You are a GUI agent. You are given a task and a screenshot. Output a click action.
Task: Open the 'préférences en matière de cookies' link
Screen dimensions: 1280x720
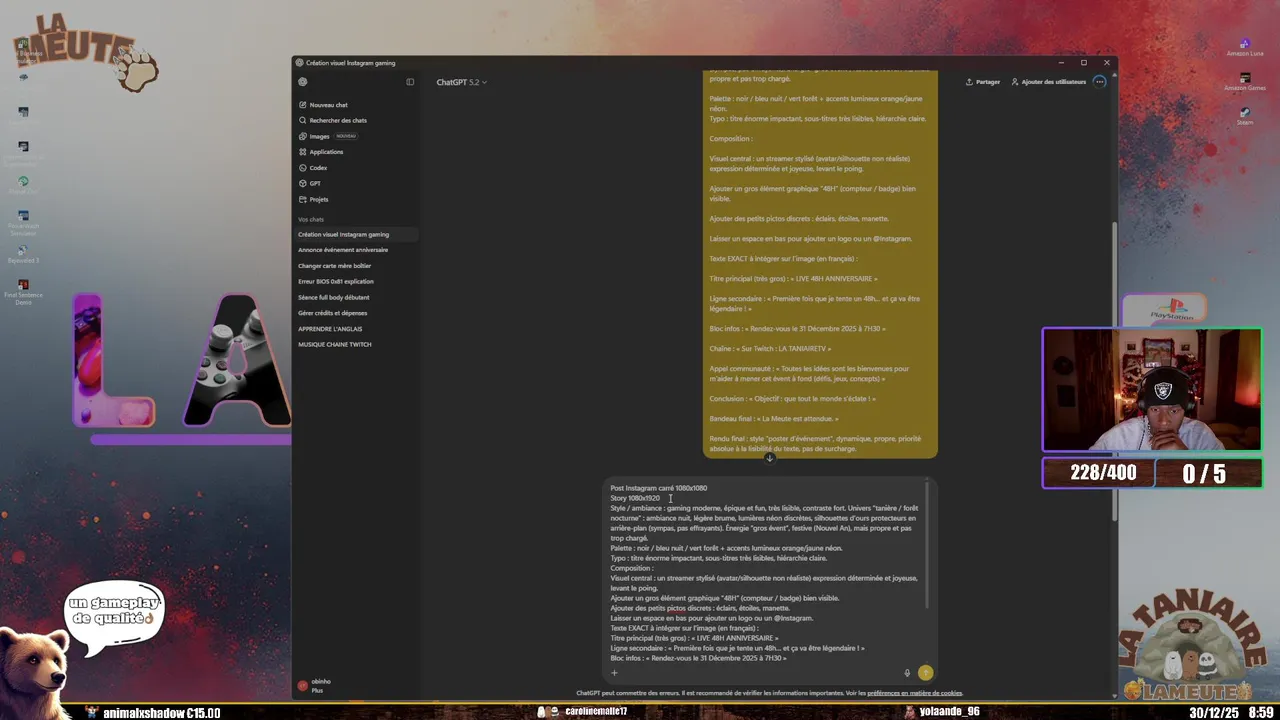click(x=914, y=693)
